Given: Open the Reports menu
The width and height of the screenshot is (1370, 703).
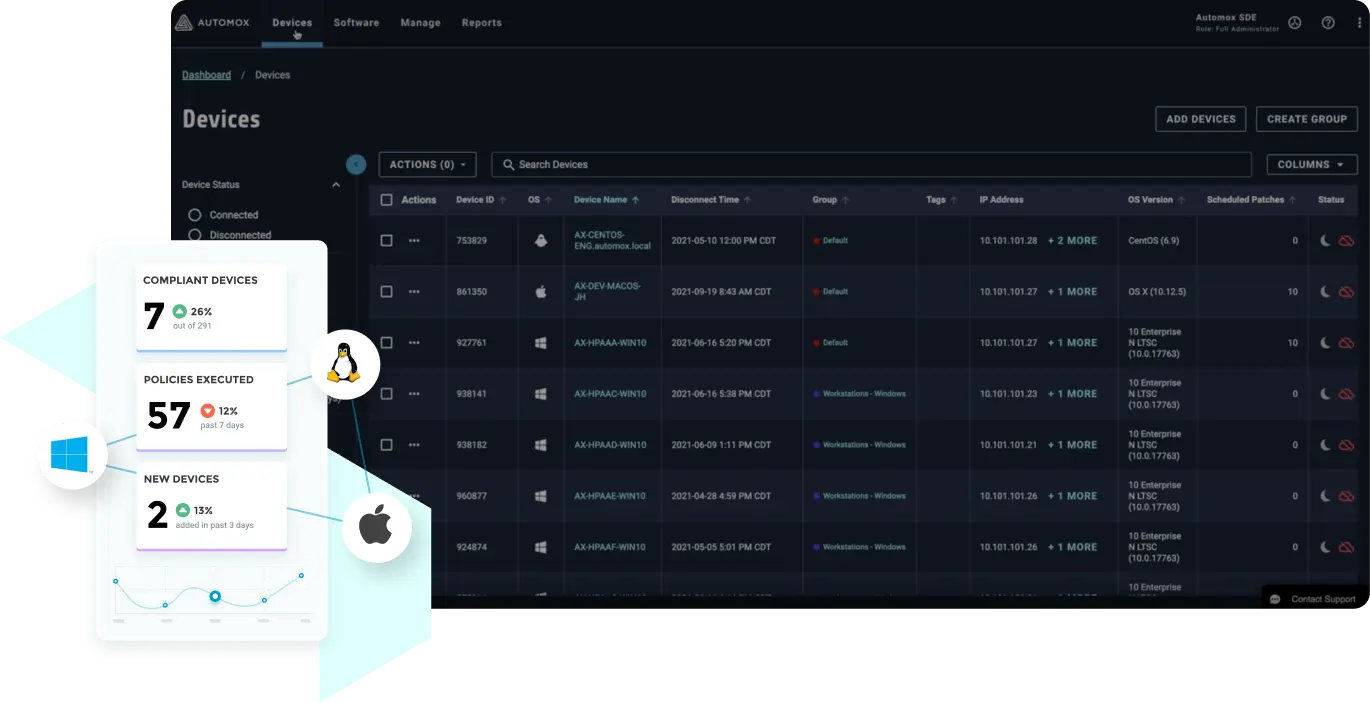Looking at the screenshot, I should [481, 23].
